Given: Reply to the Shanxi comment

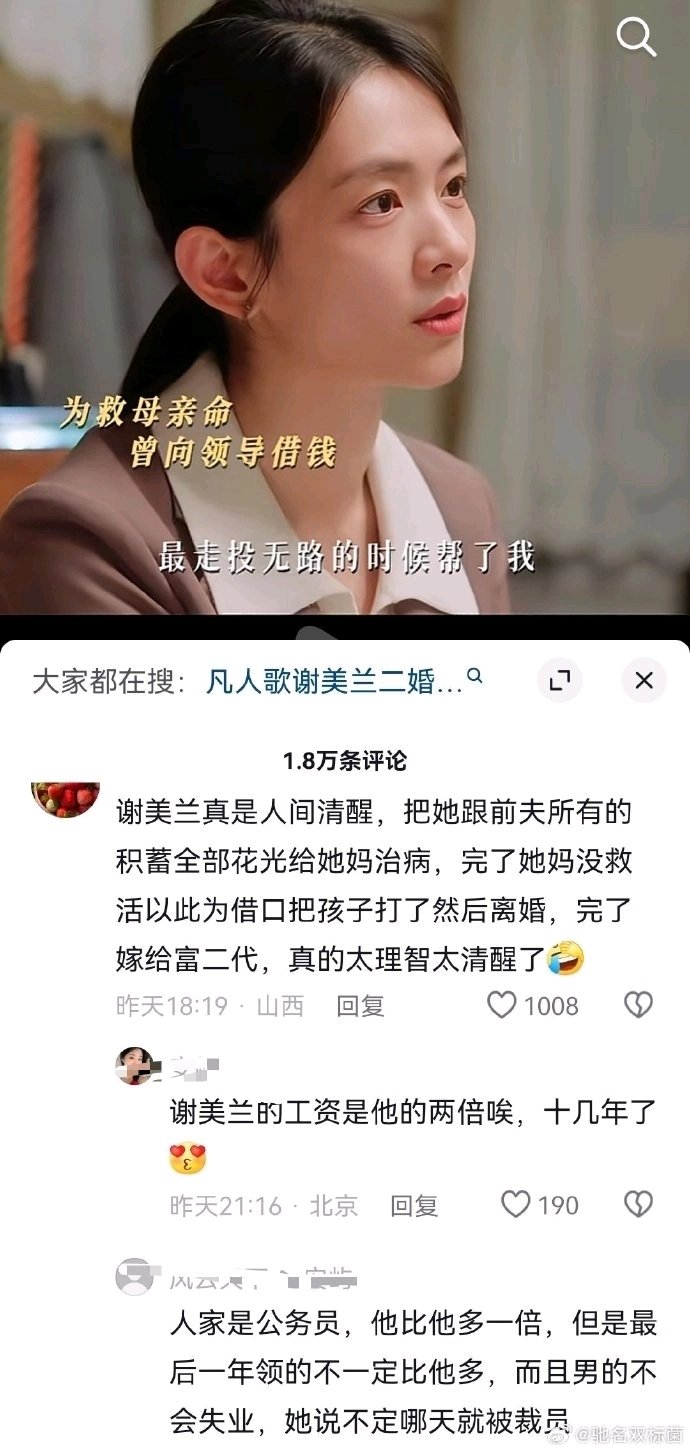Looking at the screenshot, I should click(x=360, y=1005).
